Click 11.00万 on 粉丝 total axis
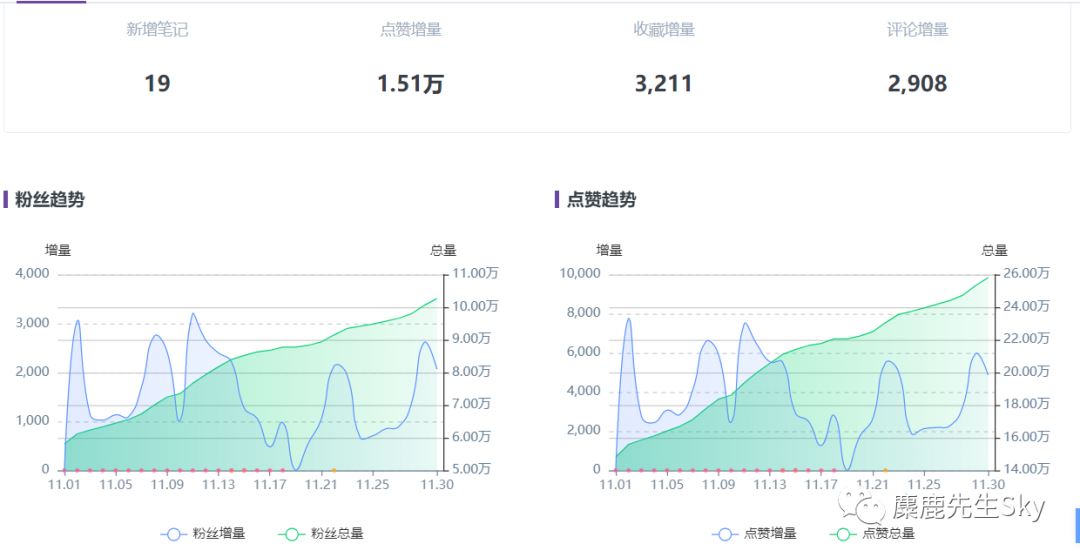This screenshot has height=557, width=1080. (x=475, y=273)
